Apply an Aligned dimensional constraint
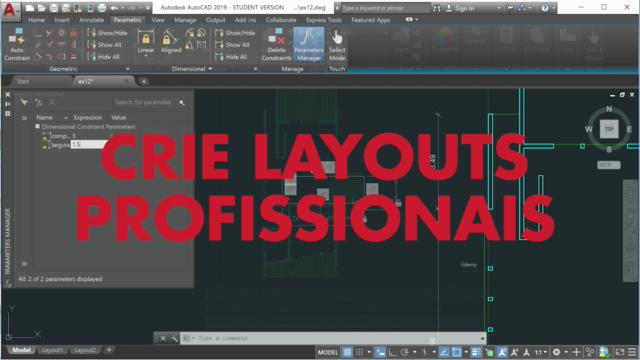Viewport: 640px width, 360px height. 171,41
